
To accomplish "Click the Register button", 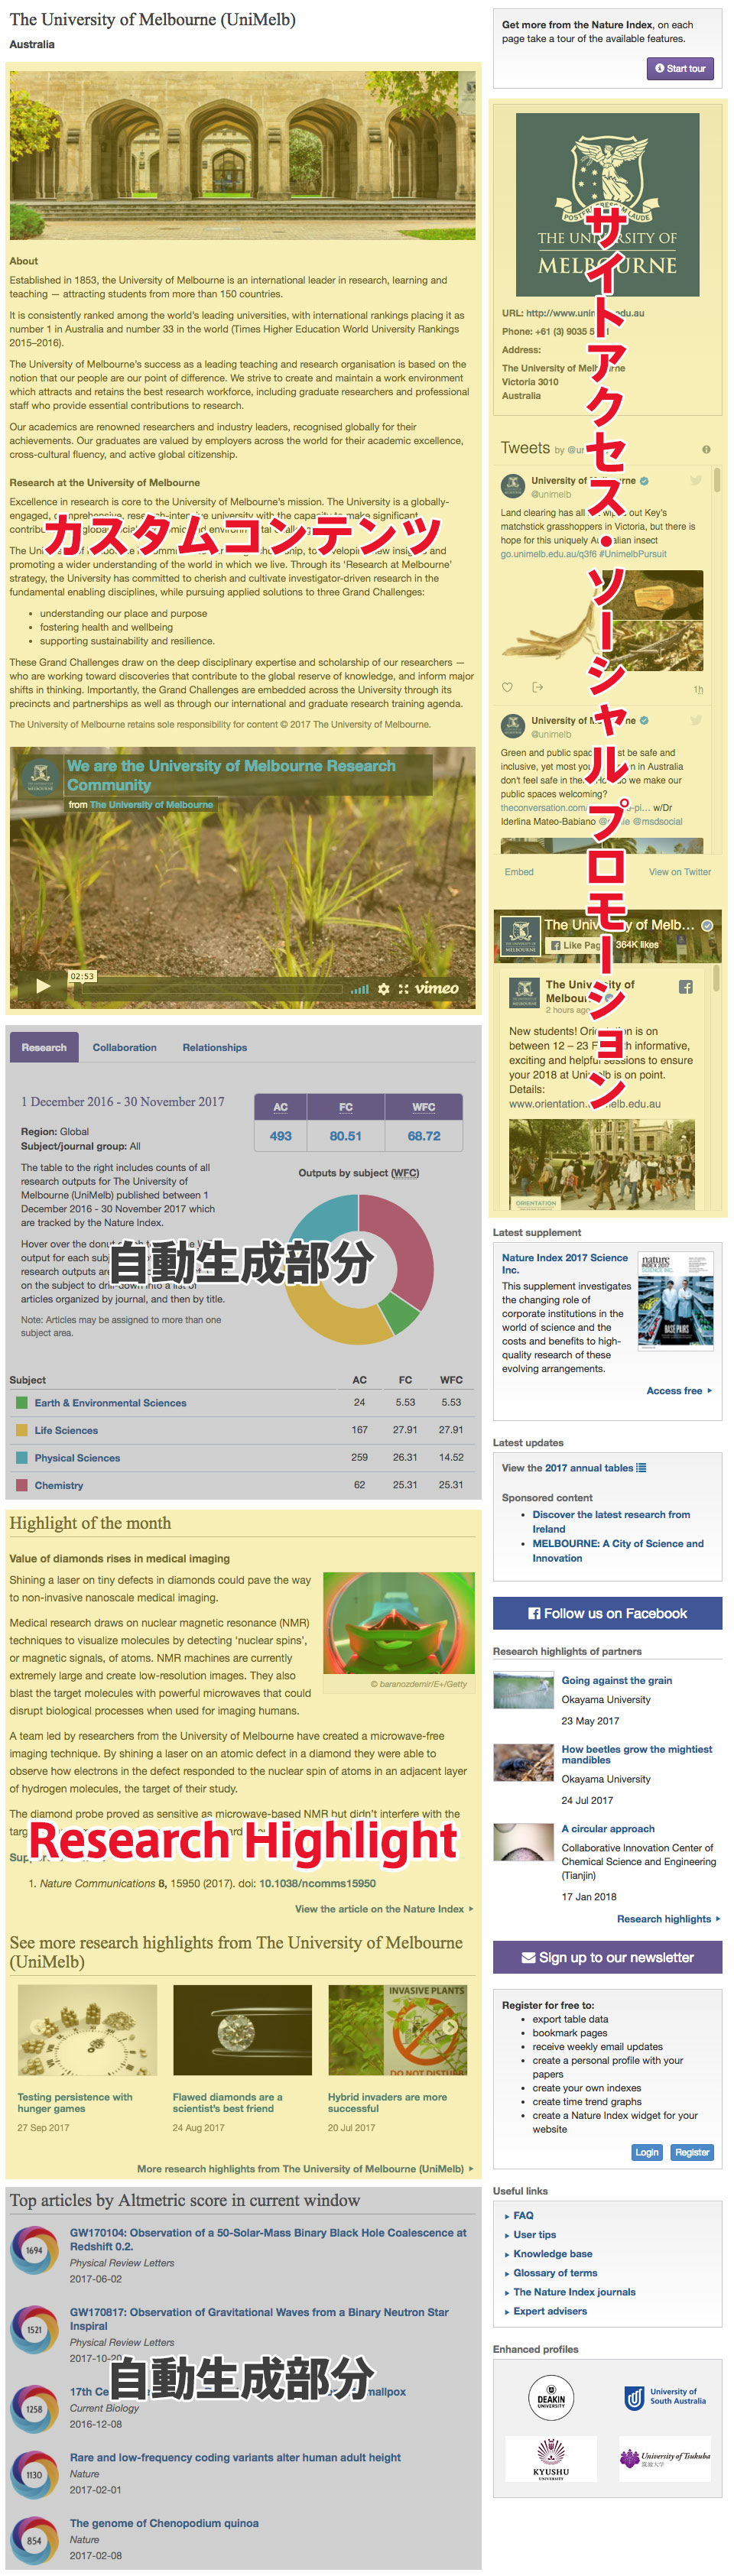I will pos(691,2152).
